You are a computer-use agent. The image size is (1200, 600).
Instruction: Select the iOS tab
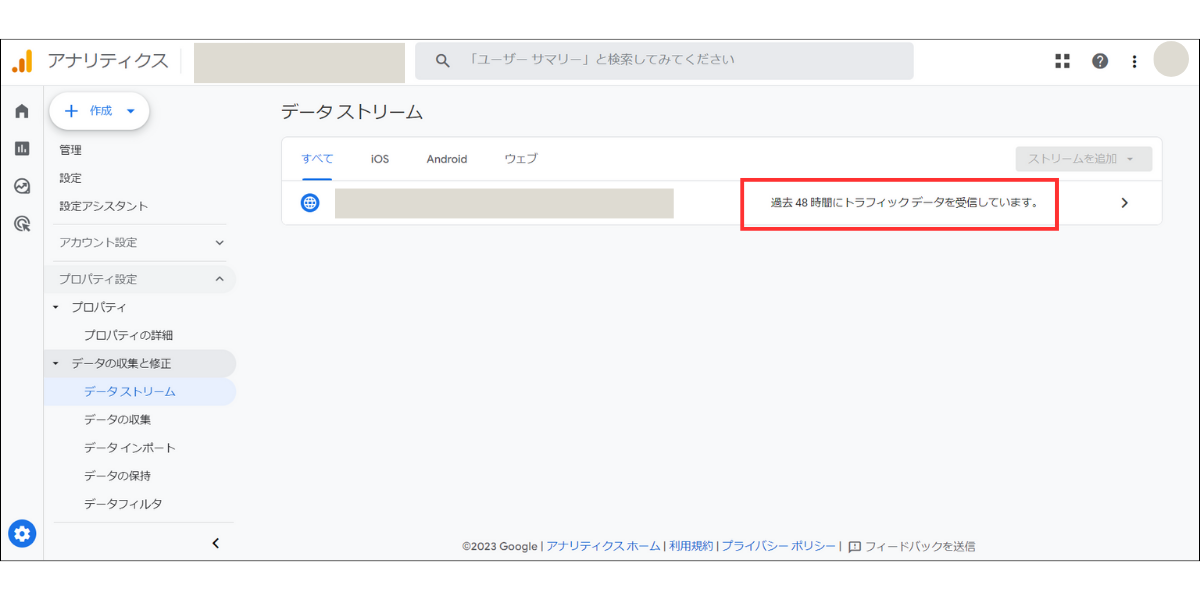[x=380, y=159]
